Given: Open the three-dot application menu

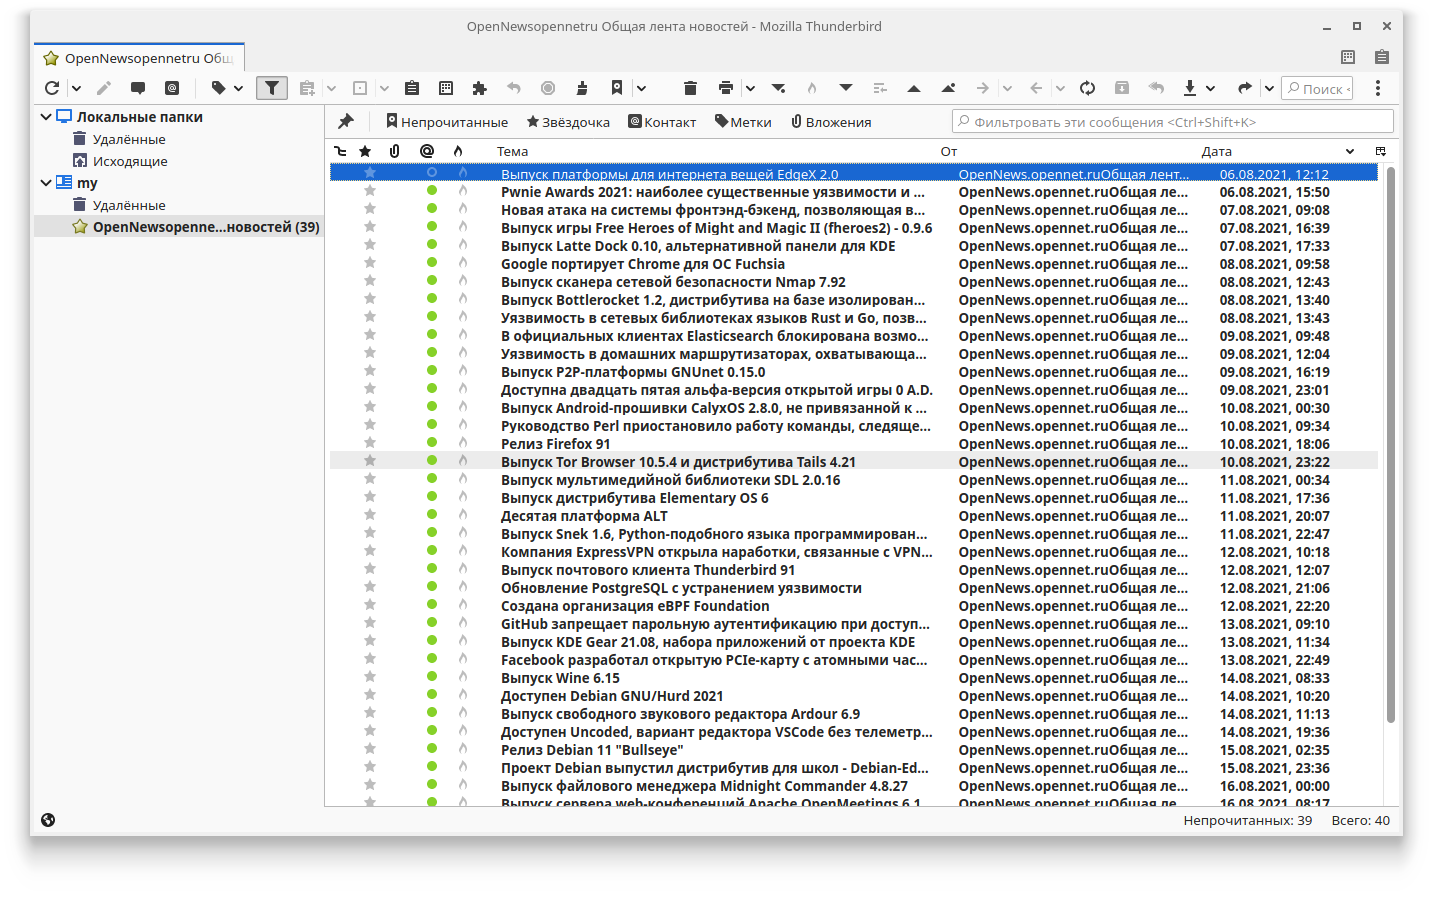Looking at the screenshot, I should tap(1378, 88).
